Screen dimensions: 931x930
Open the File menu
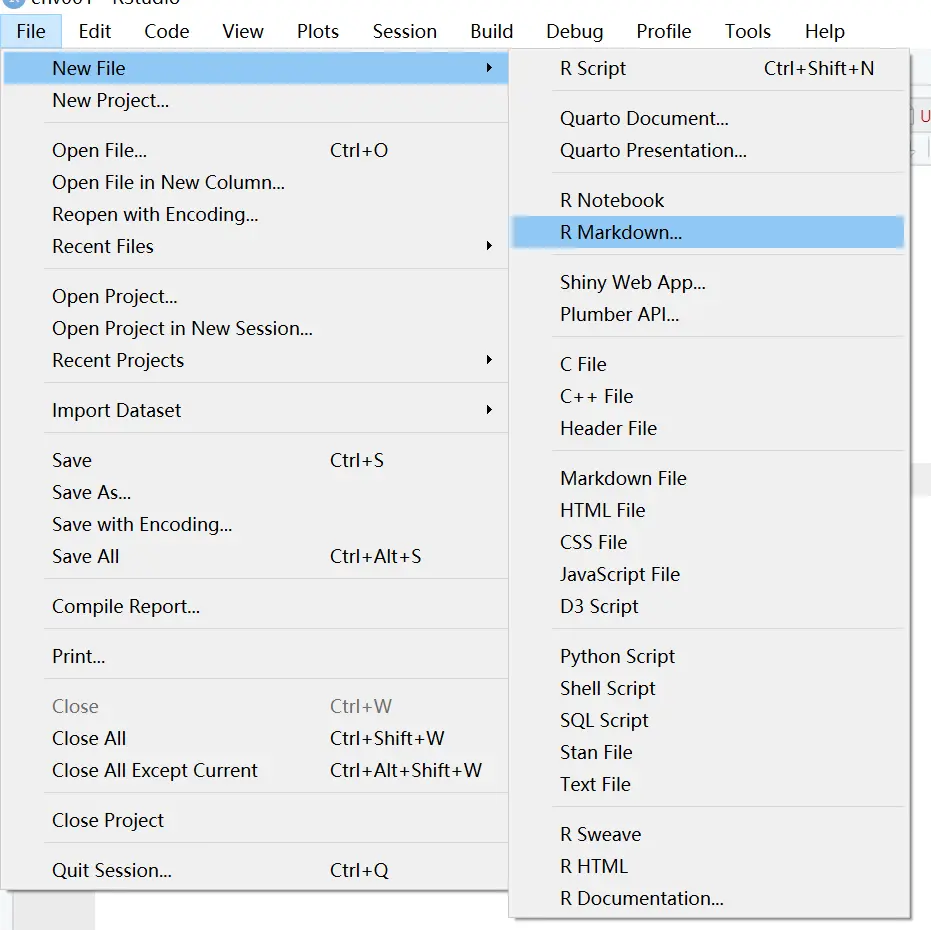coord(31,31)
